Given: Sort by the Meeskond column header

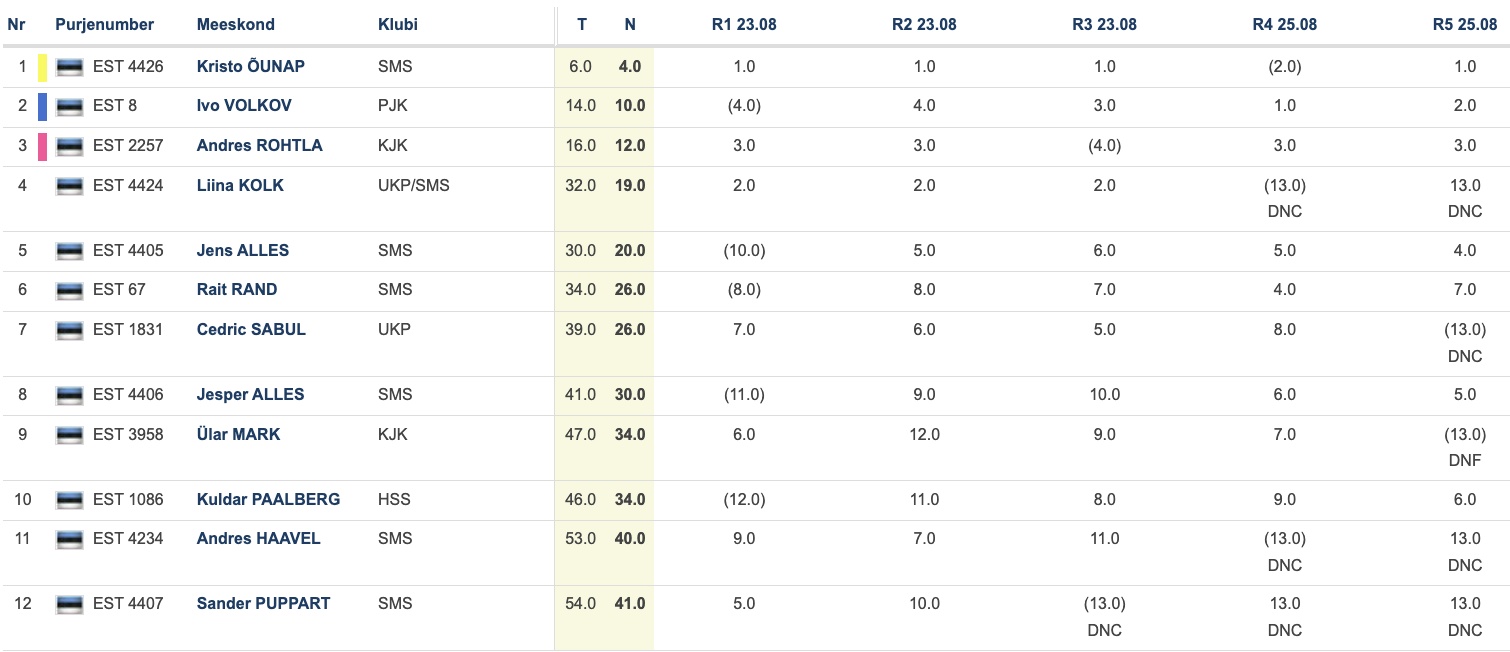Looking at the screenshot, I should pos(236,24).
